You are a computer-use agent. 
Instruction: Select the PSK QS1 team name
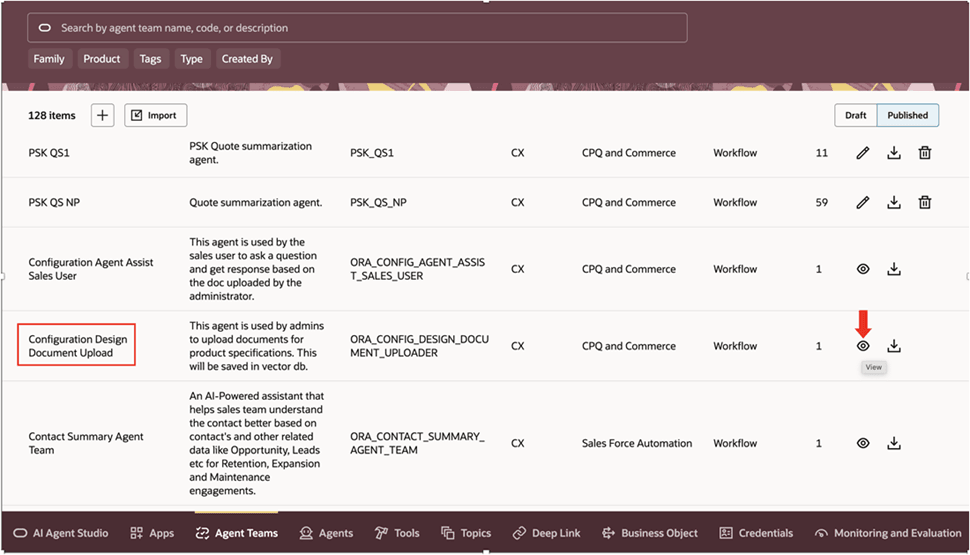(x=49, y=153)
